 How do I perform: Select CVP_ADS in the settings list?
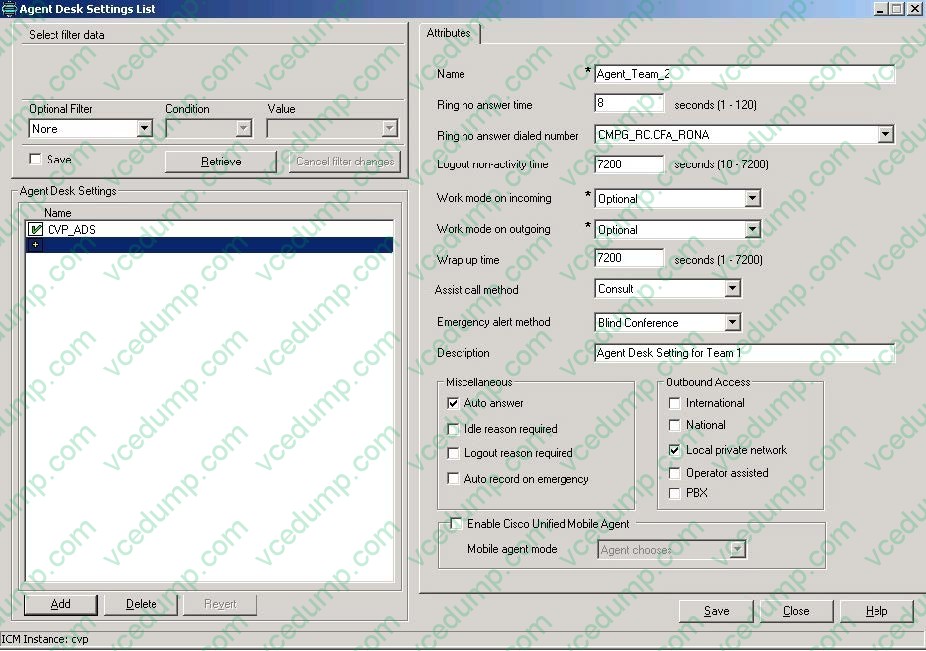point(72,230)
